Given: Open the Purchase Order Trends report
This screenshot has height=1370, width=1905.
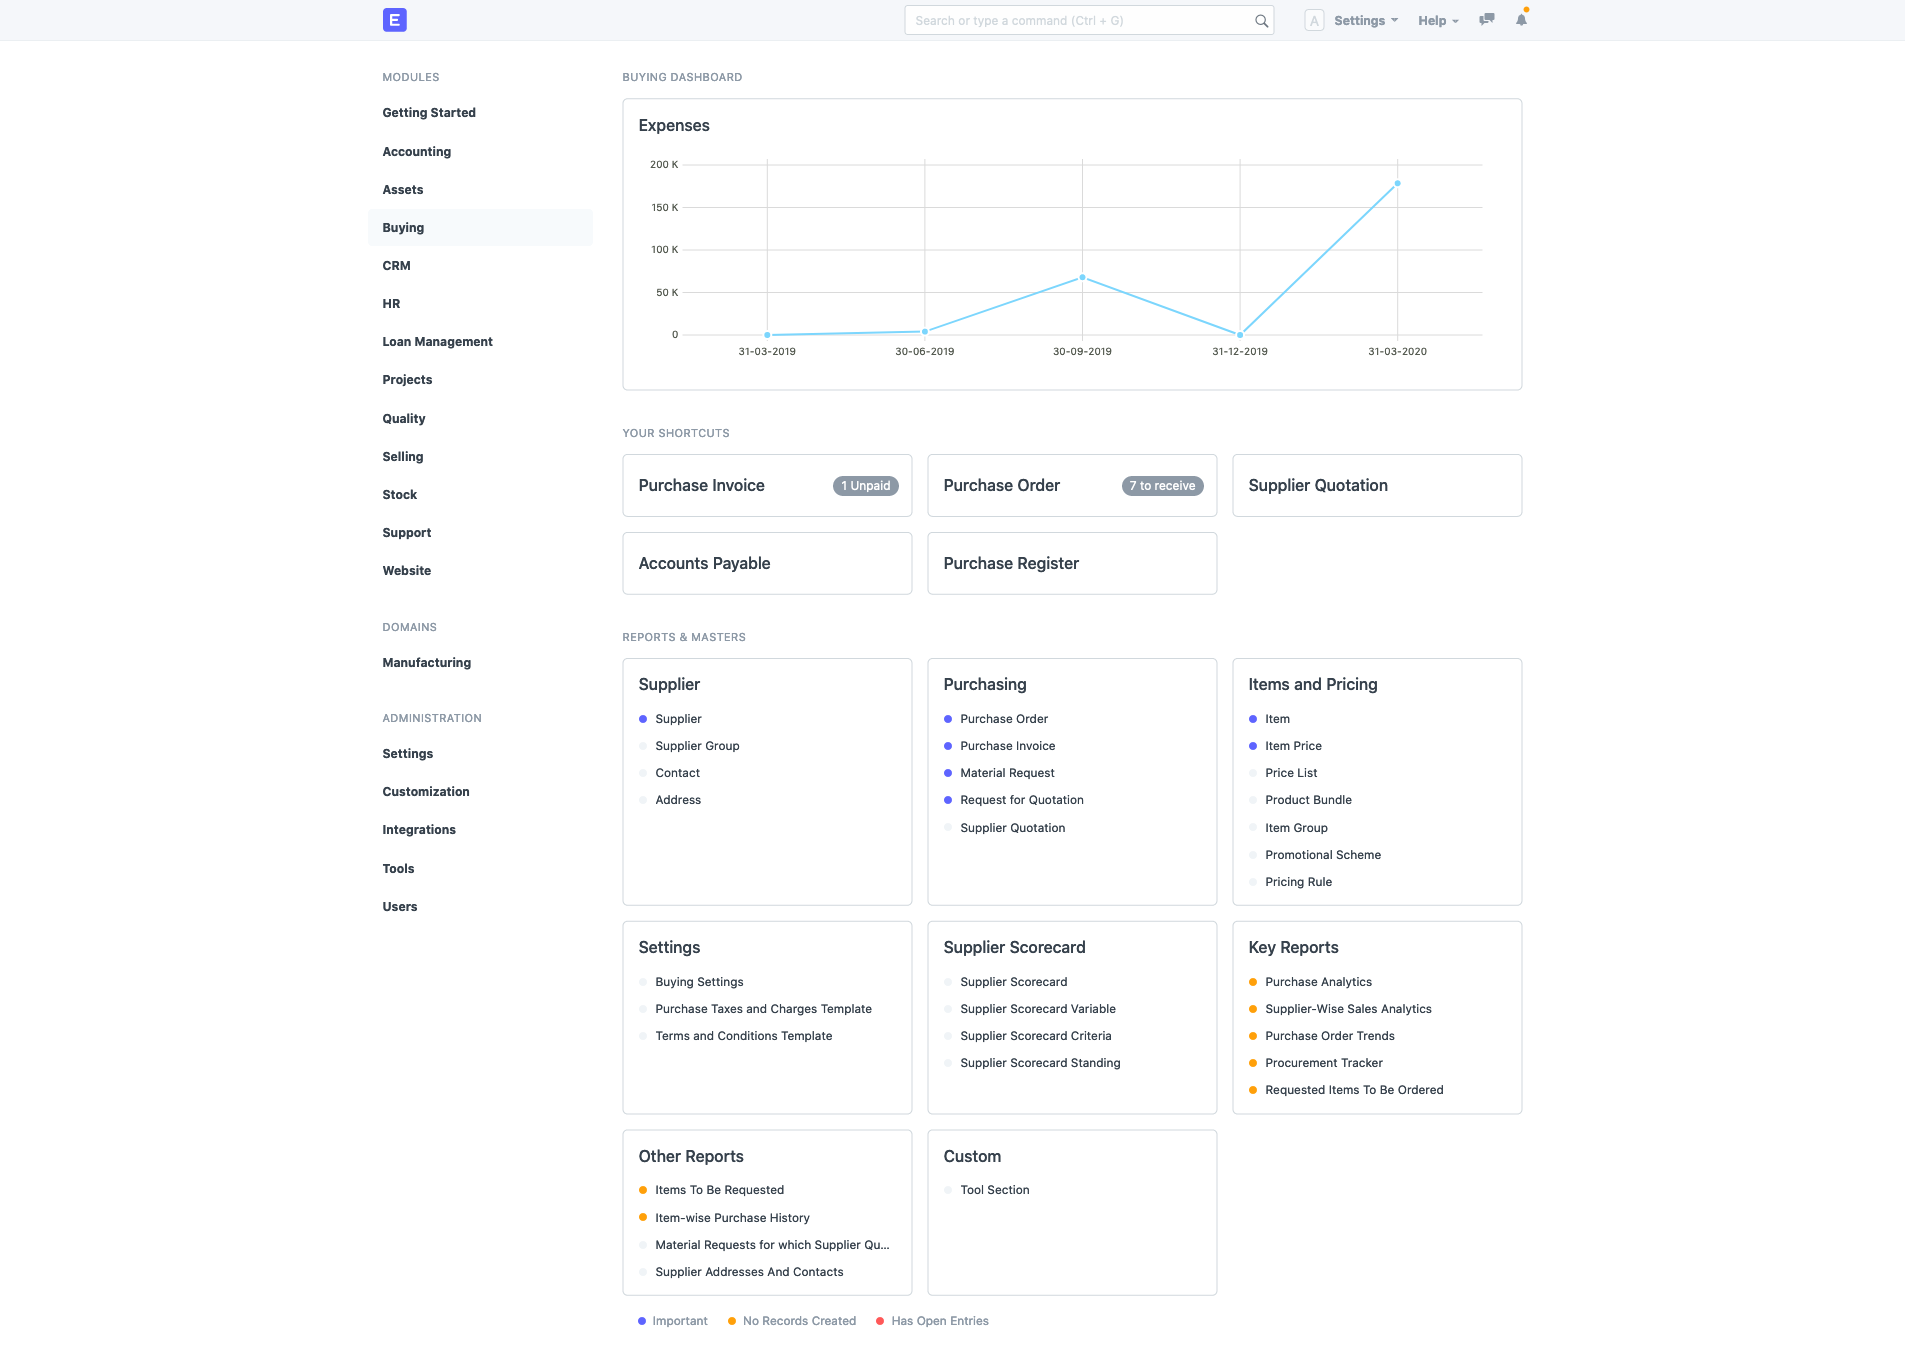Looking at the screenshot, I should 1329,1035.
